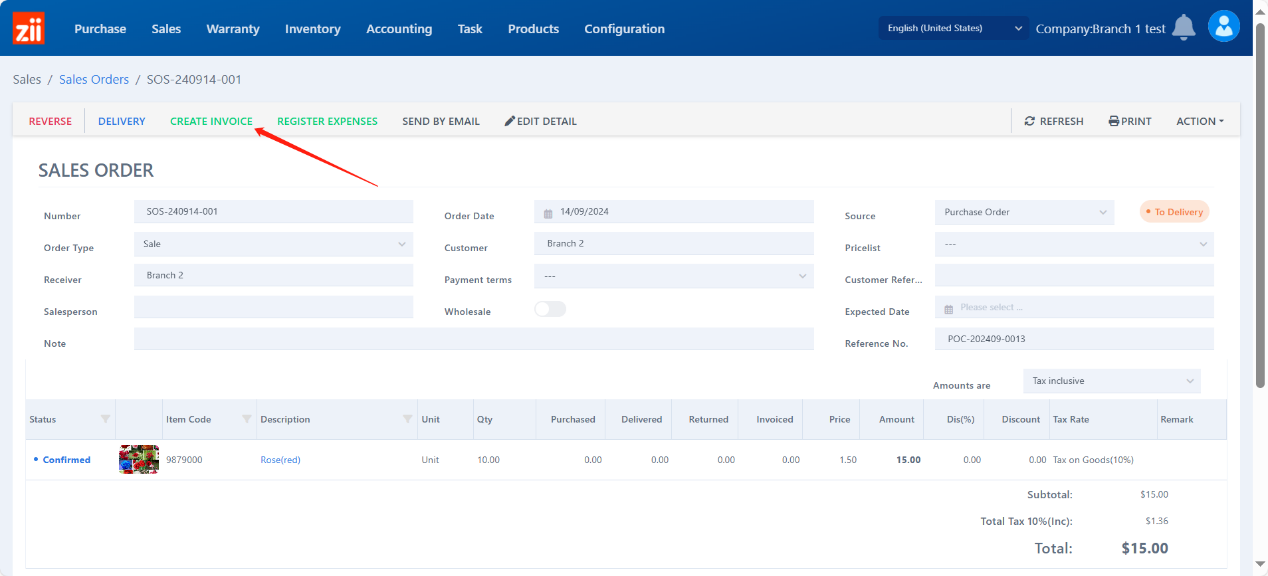The width and height of the screenshot is (1268, 576).
Task: Expand the Order Type dropdown
Action: click(273, 244)
